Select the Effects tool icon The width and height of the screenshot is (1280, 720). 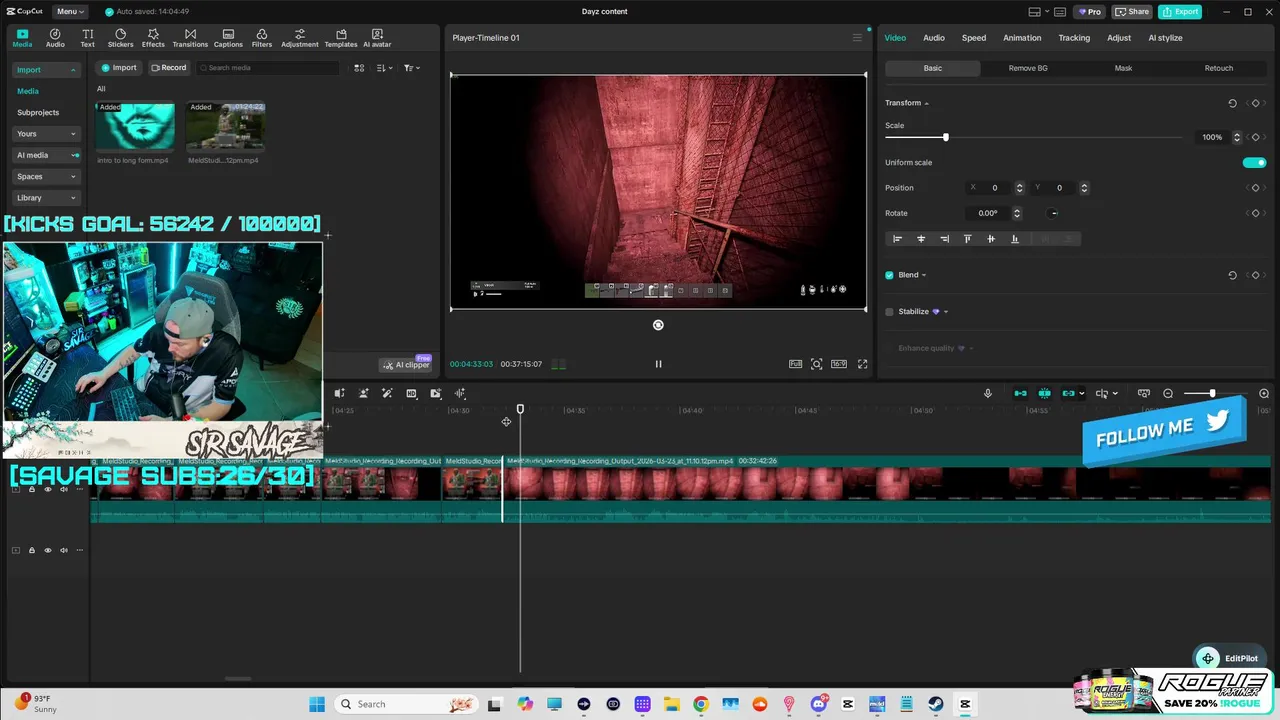(153, 38)
